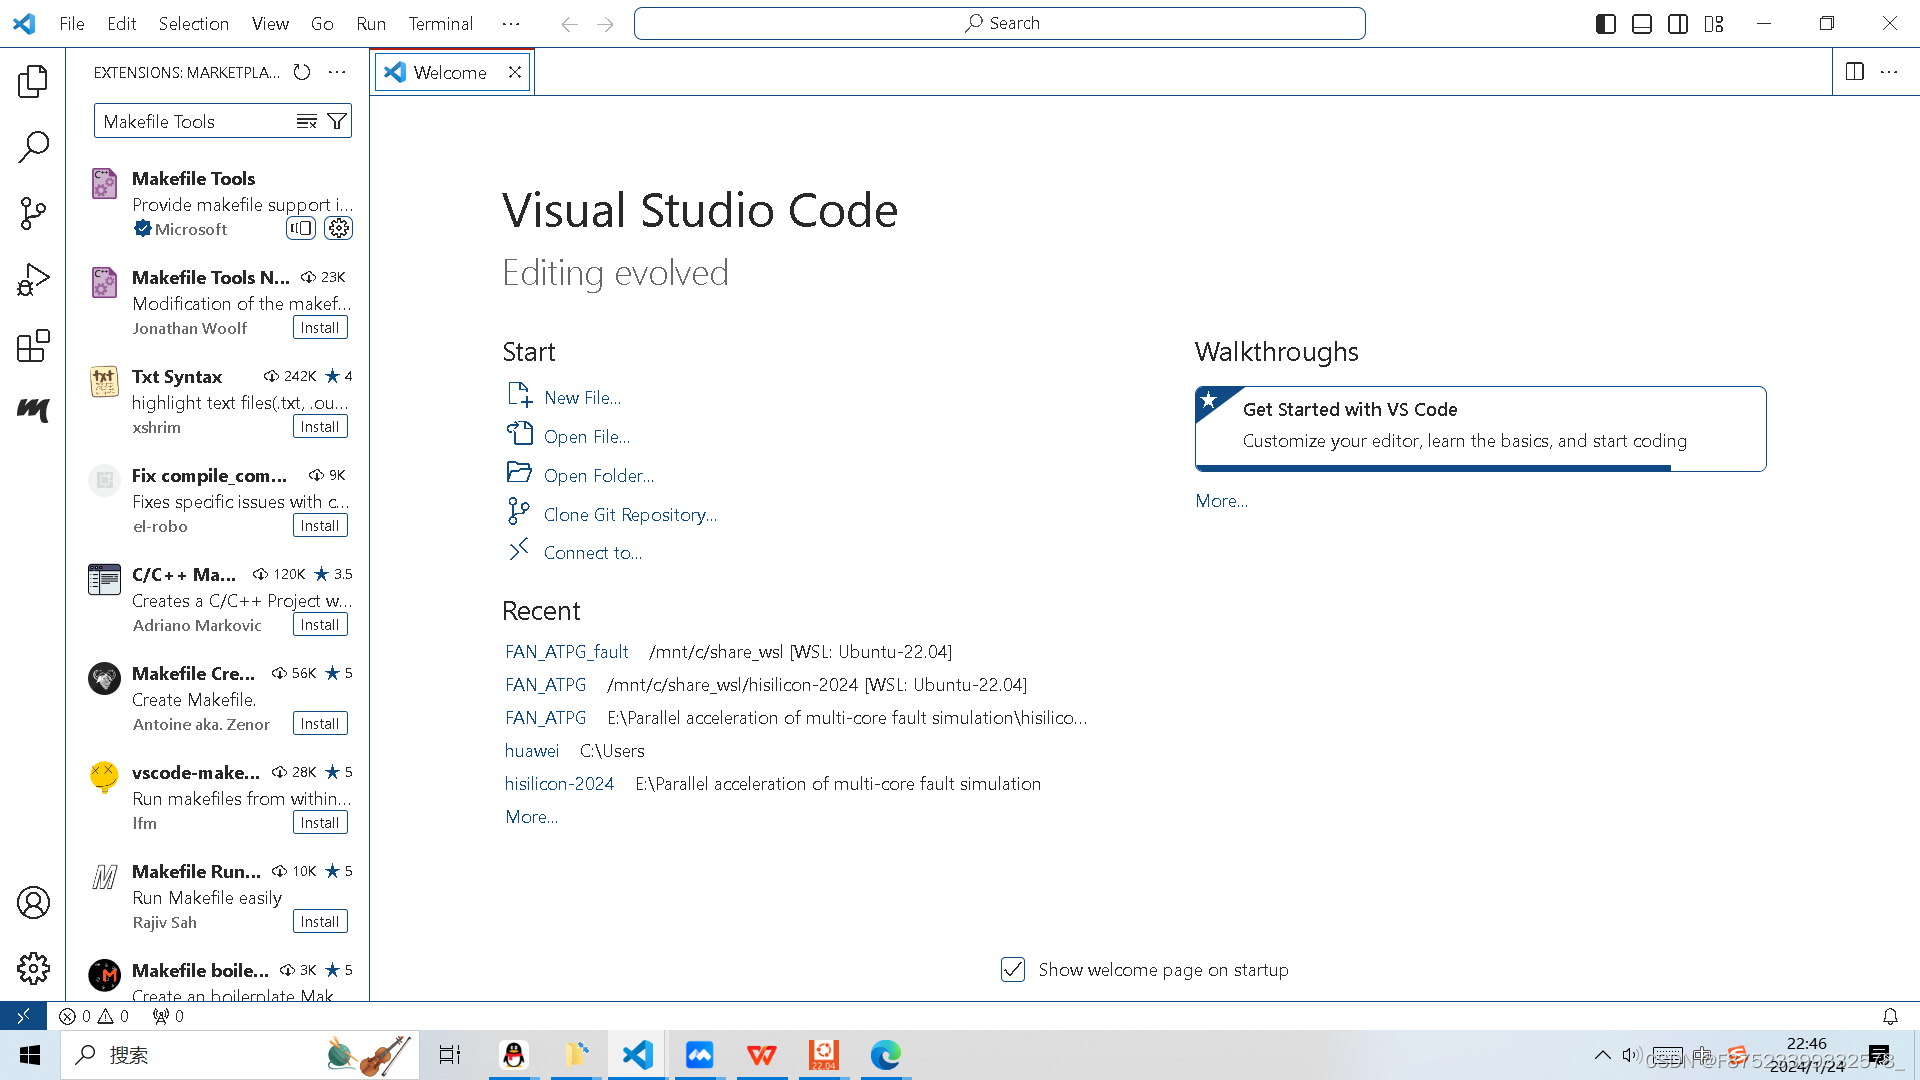This screenshot has height=1080, width=1920.
Task: Open the Extensions view icon
Action: (x=33, y=346)
